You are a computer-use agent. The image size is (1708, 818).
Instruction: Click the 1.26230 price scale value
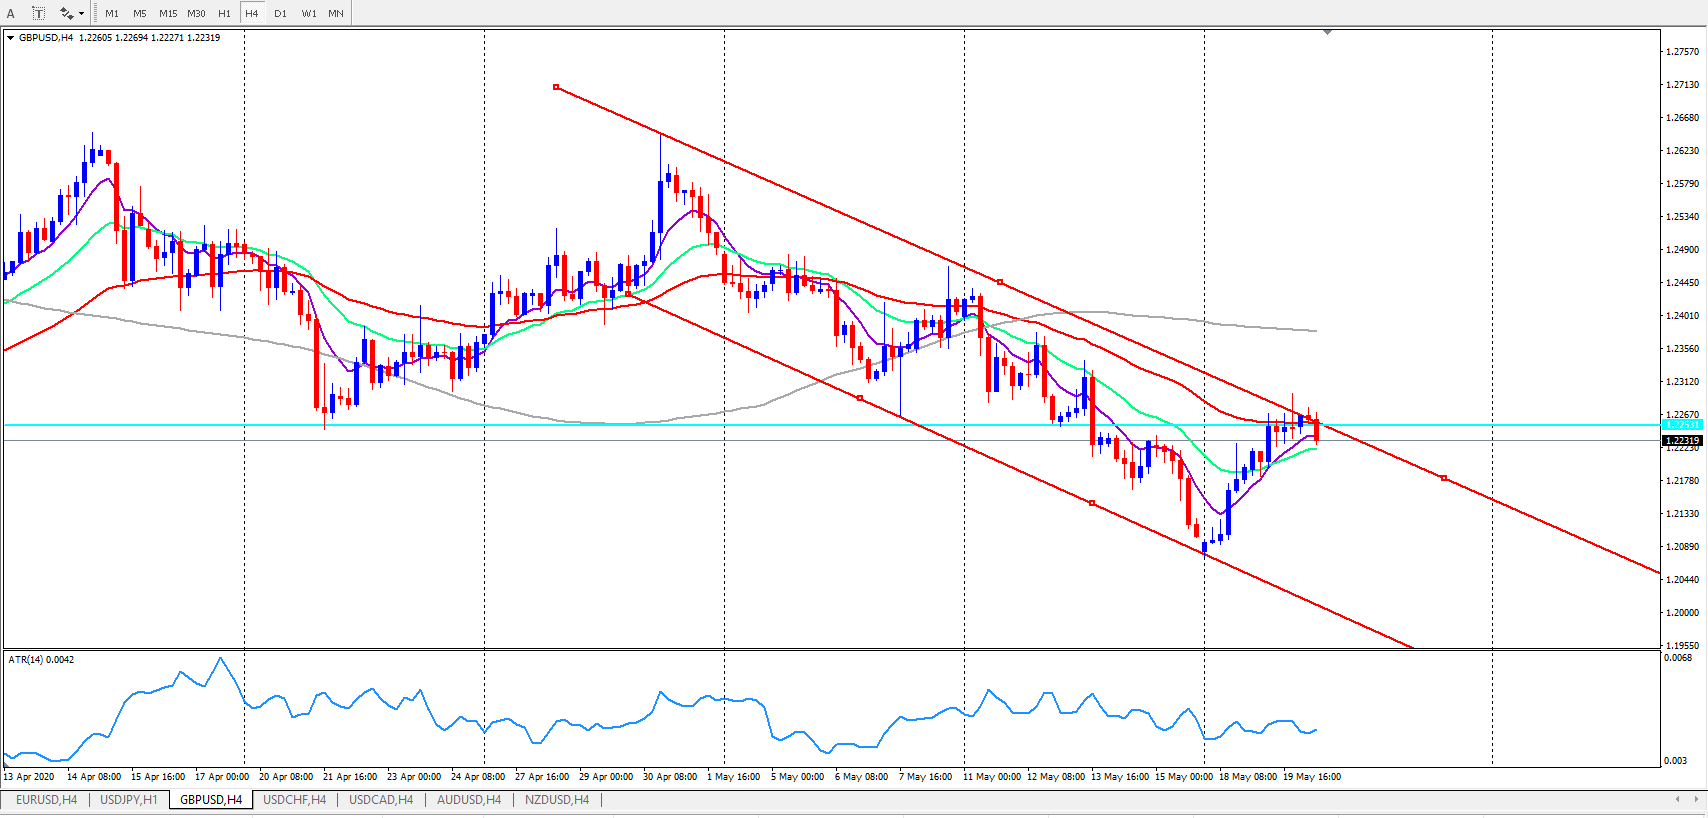(1681, 151)
